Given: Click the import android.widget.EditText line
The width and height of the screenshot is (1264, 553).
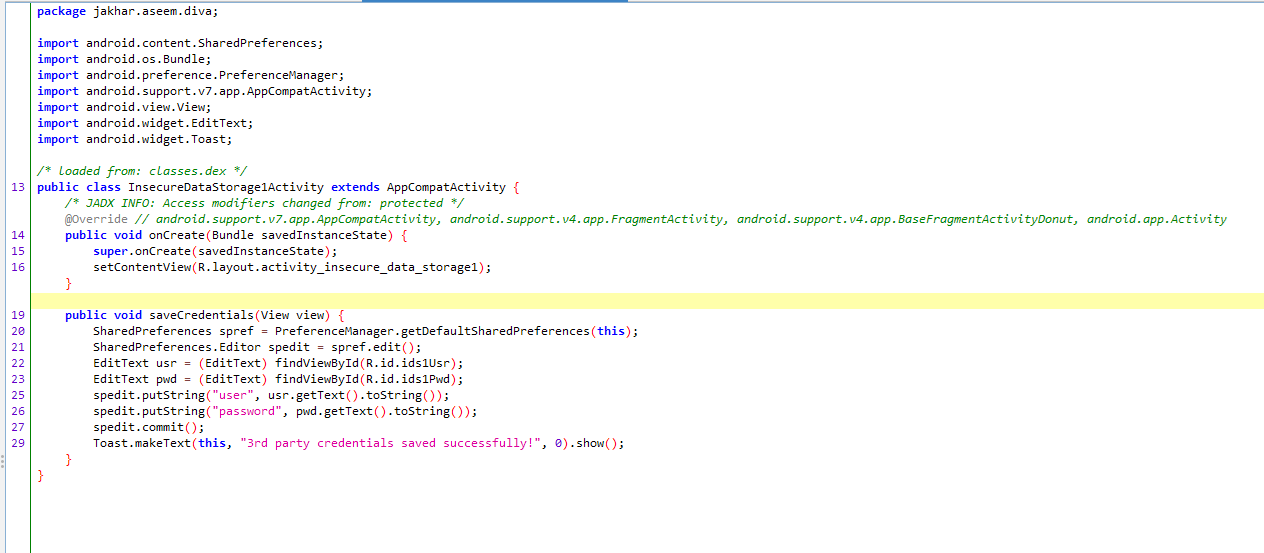Looking at the screenshot, I should (145, 123).
